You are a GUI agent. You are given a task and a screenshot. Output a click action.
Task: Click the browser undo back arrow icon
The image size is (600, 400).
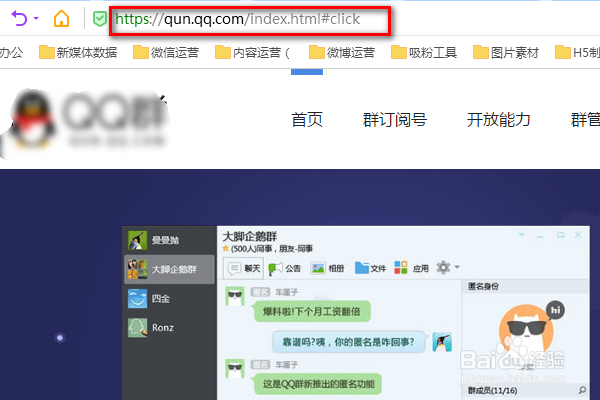(19, 18)
